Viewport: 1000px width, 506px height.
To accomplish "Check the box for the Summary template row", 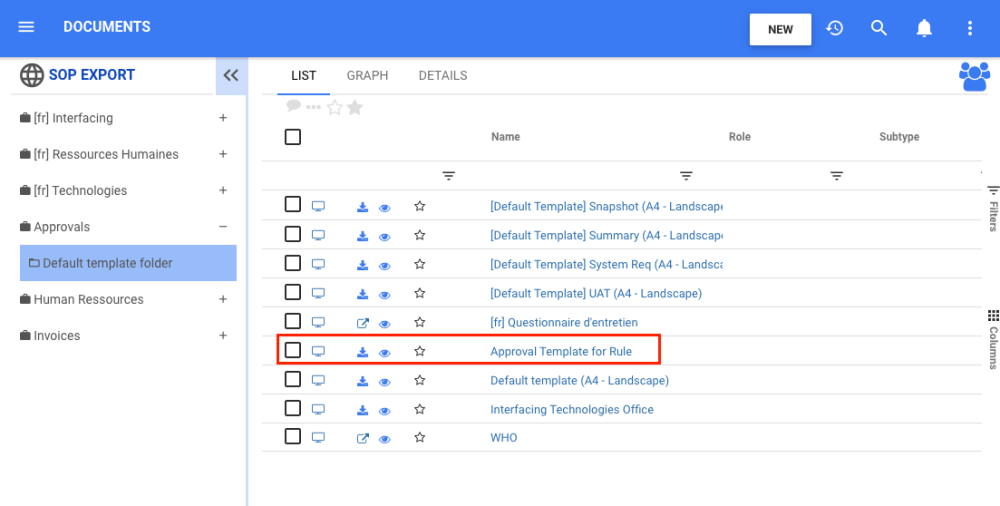I will (293, 234).
